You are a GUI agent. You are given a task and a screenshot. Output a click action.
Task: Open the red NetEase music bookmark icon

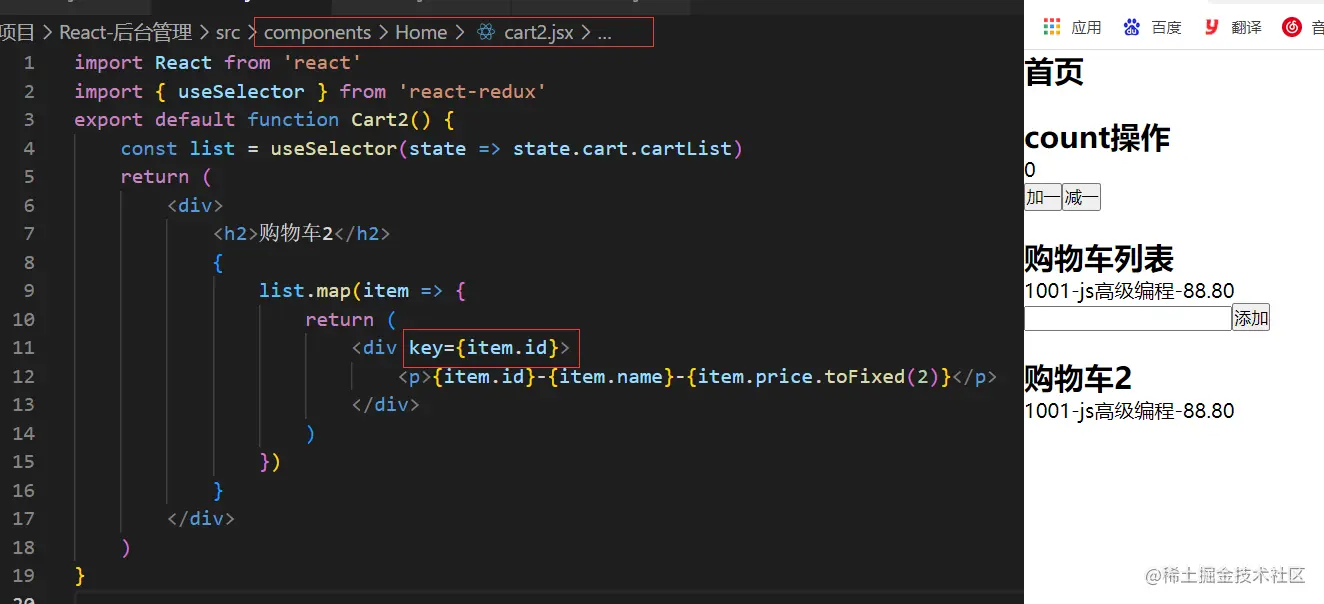[x=1292, y=27]
